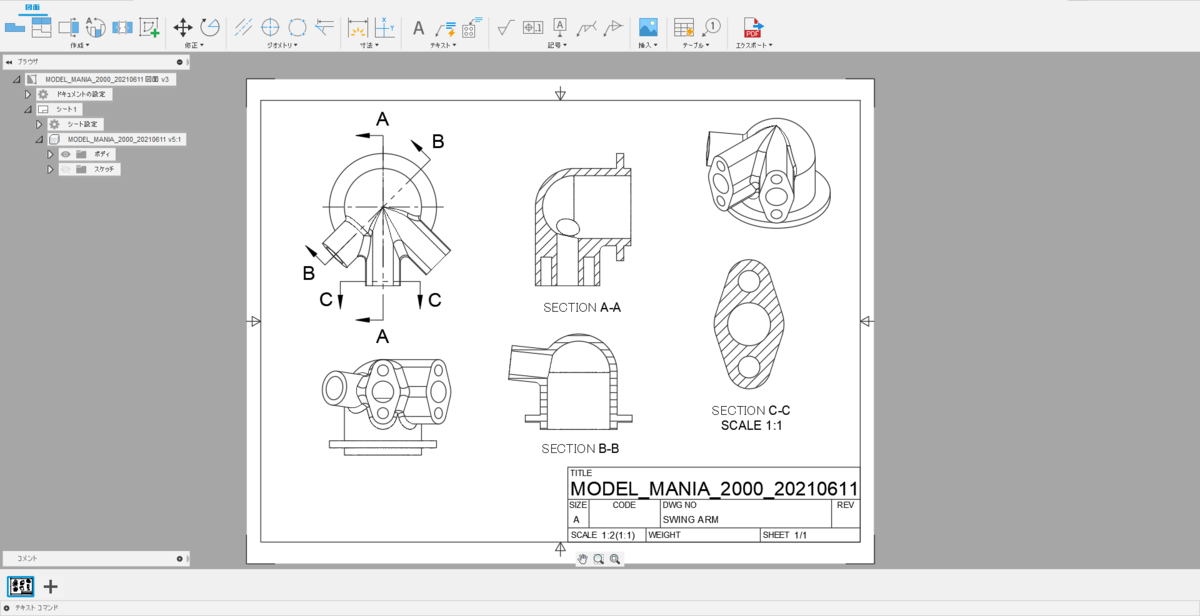Collapse the MODEL_MANIA_2000_20210611 v5:1 node

39,139
